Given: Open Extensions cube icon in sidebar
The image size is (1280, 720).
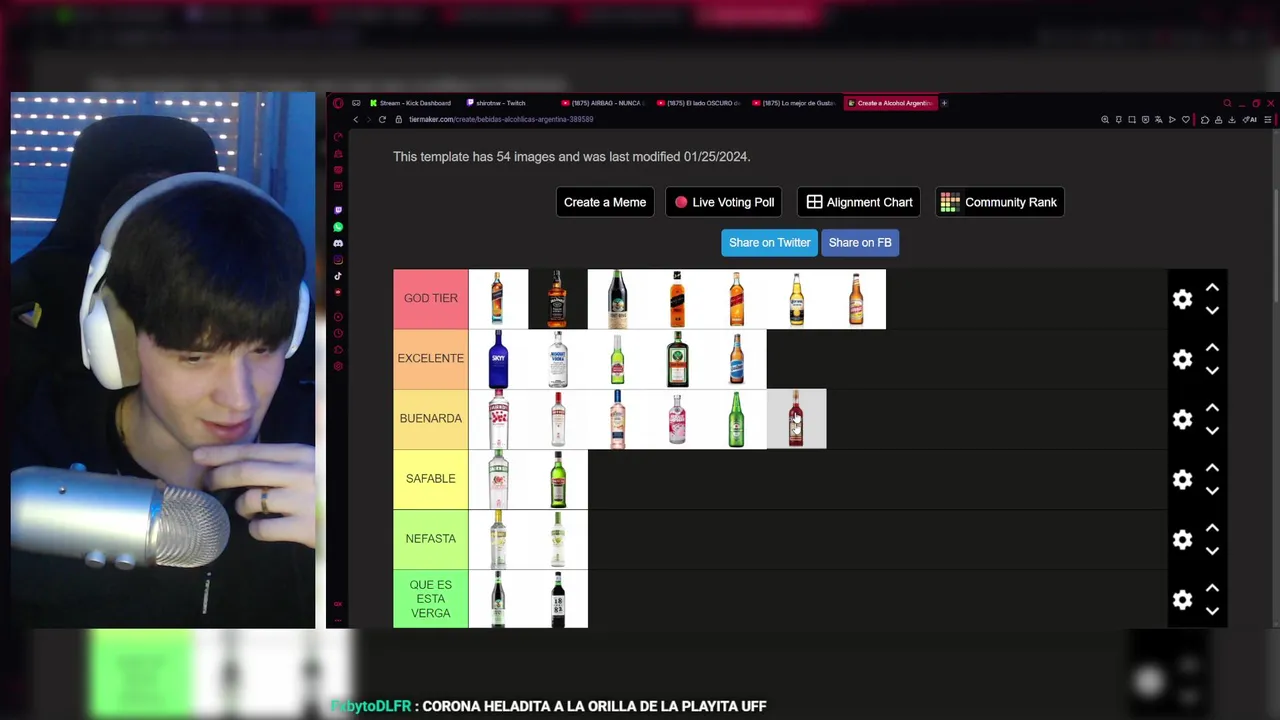Looking at the screenshot, I should 338,350.
